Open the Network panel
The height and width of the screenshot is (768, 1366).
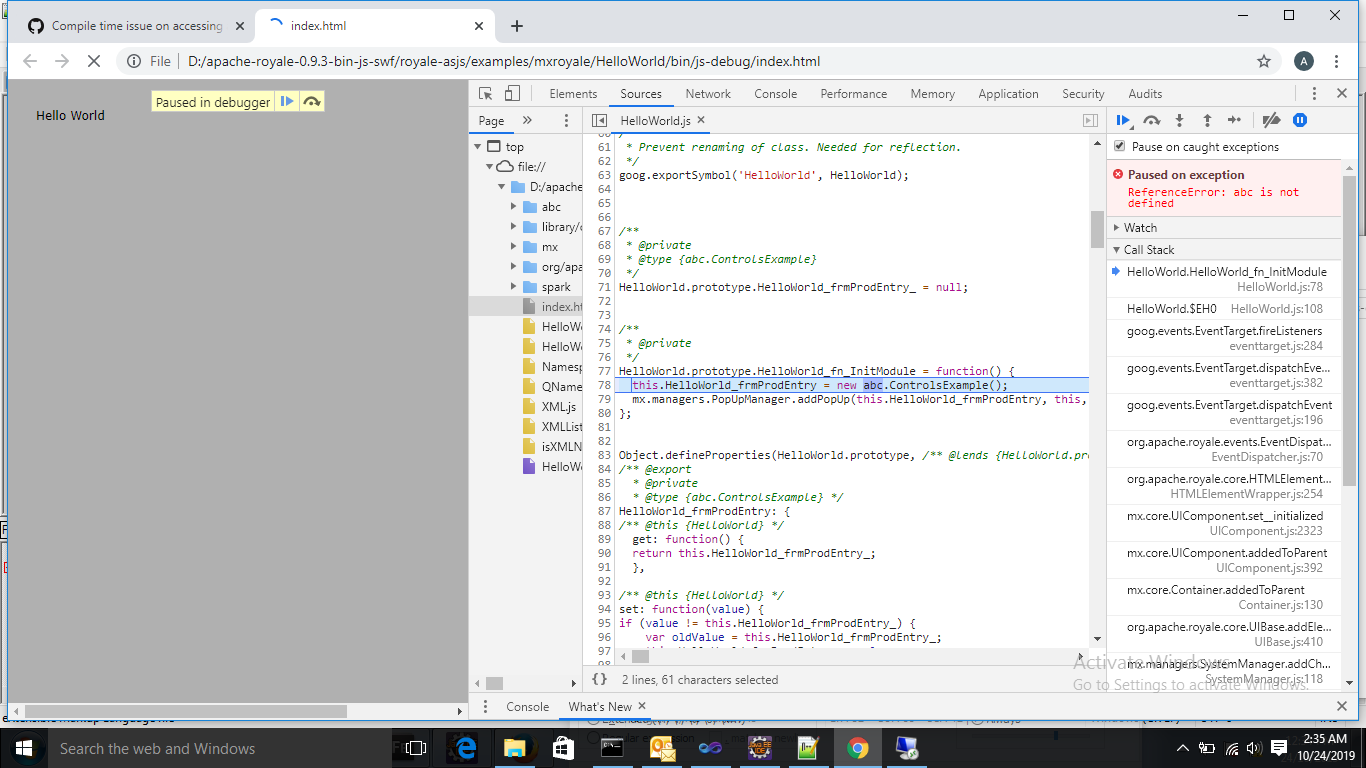click(708, 93)
